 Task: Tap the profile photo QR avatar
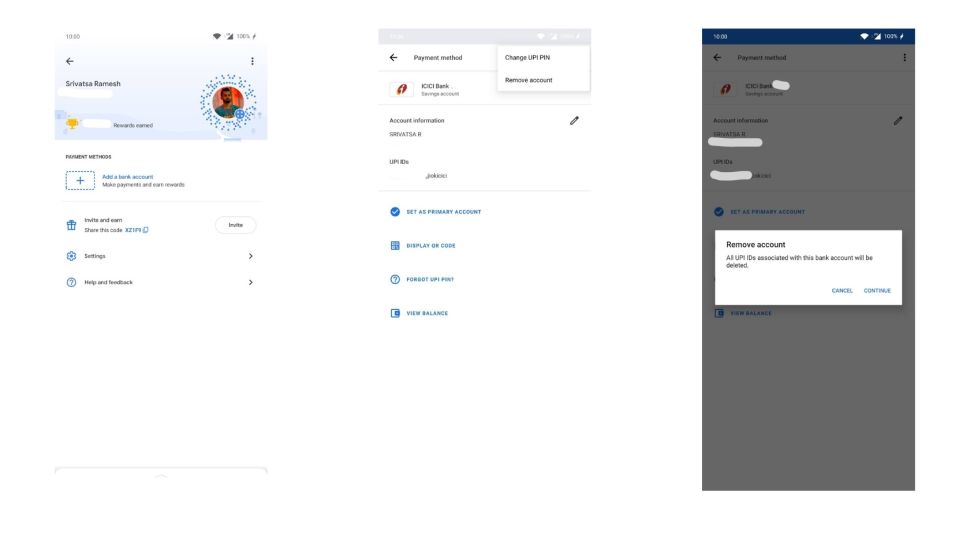coord(228,102)
